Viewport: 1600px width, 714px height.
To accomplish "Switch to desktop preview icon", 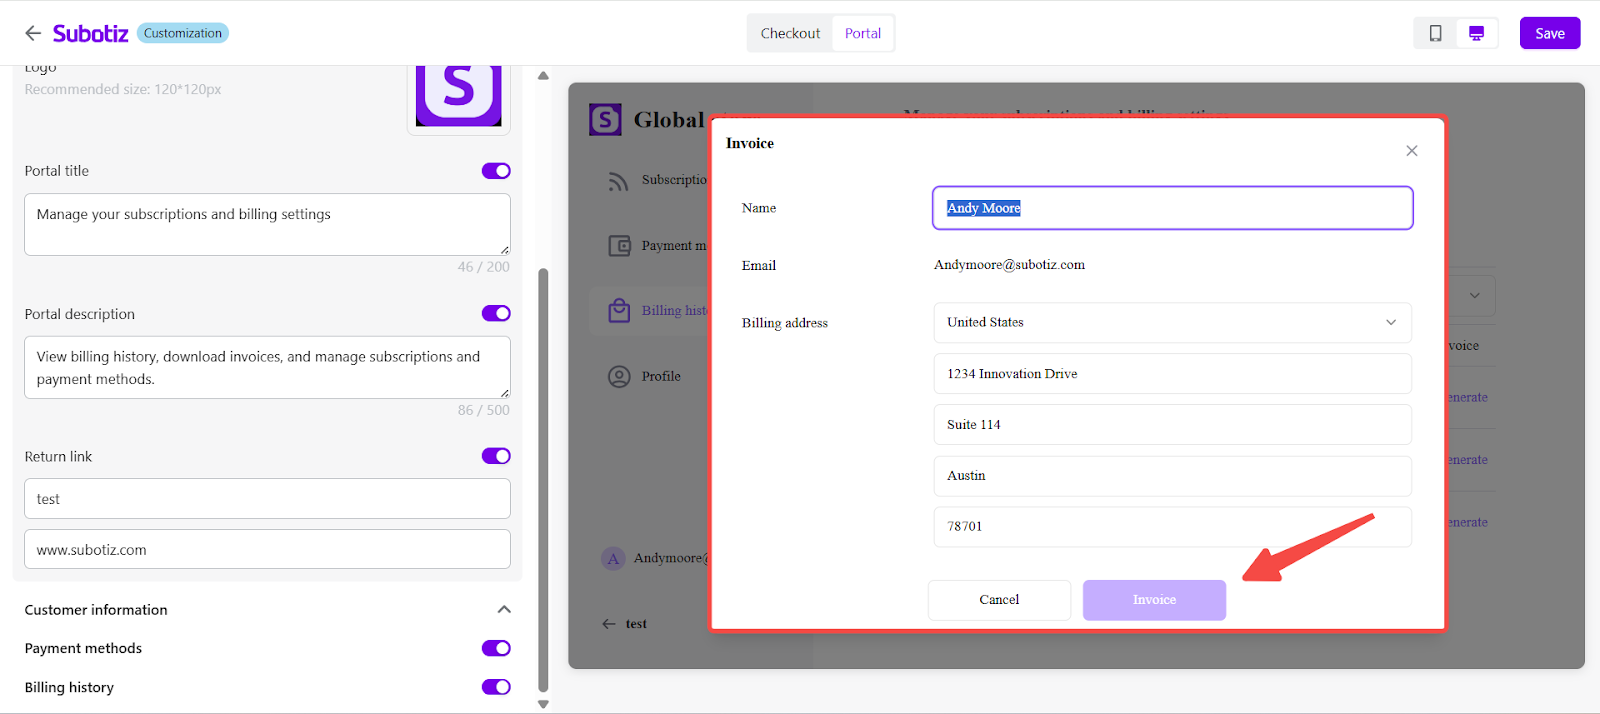I will coord(1476,33).
